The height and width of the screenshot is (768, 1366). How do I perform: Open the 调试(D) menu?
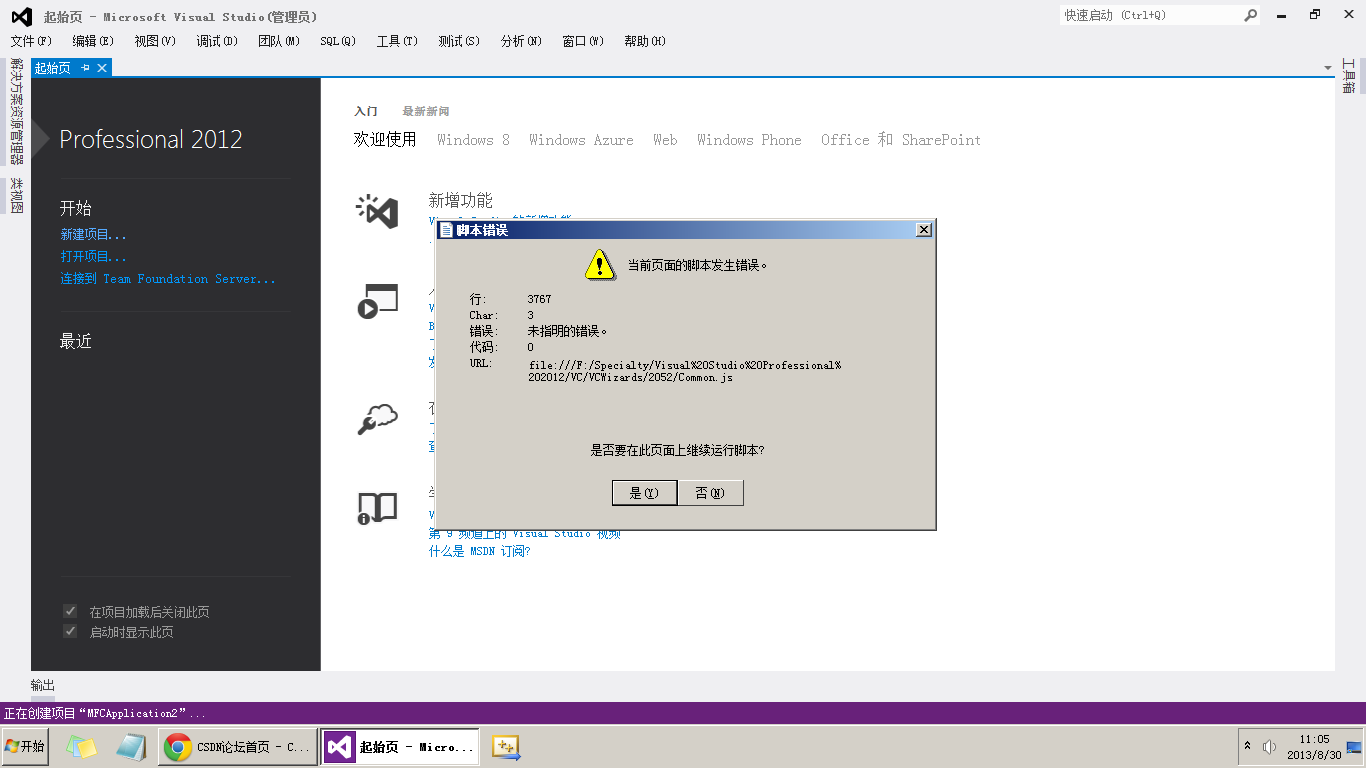tap(216, 41)
